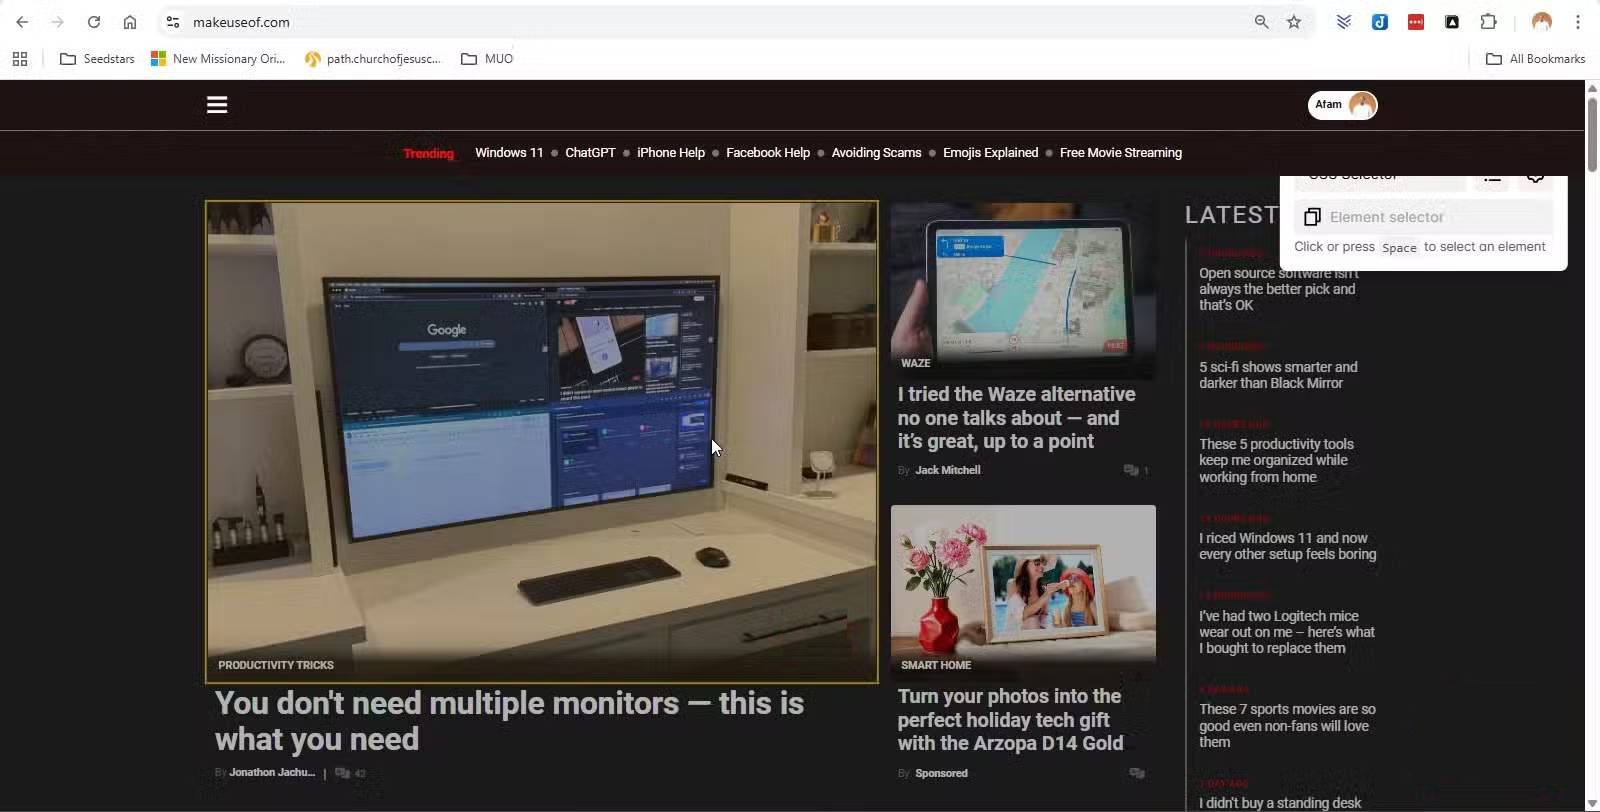Open the All Bookmarks folder
1600x812 pixels.
click(x=1535, y=59)
